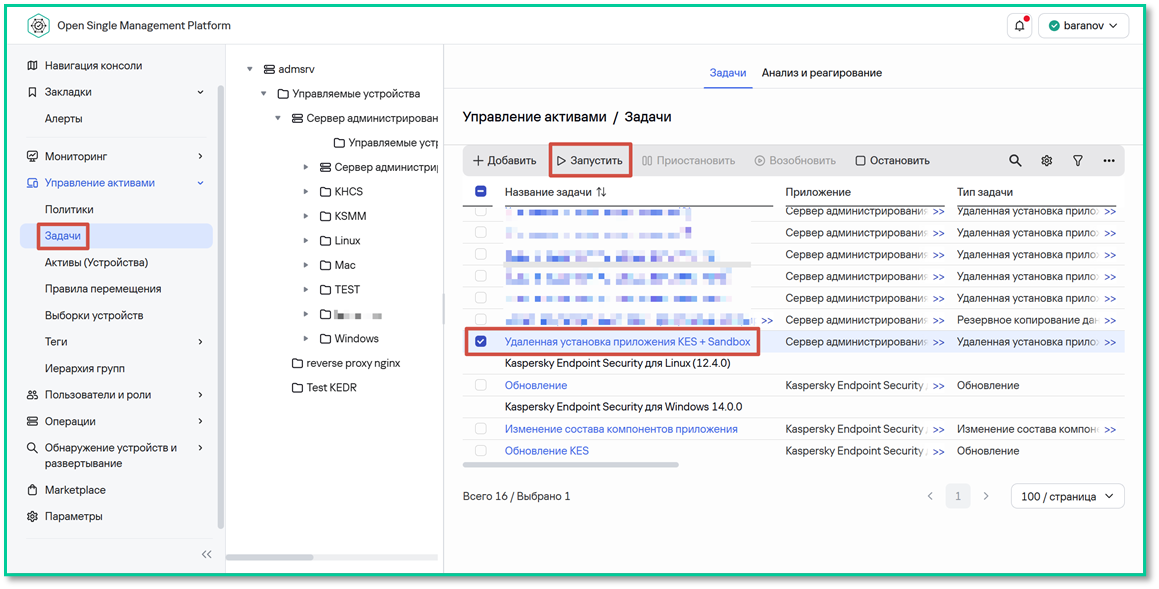Click the Возобновить button

pos(795,160)
